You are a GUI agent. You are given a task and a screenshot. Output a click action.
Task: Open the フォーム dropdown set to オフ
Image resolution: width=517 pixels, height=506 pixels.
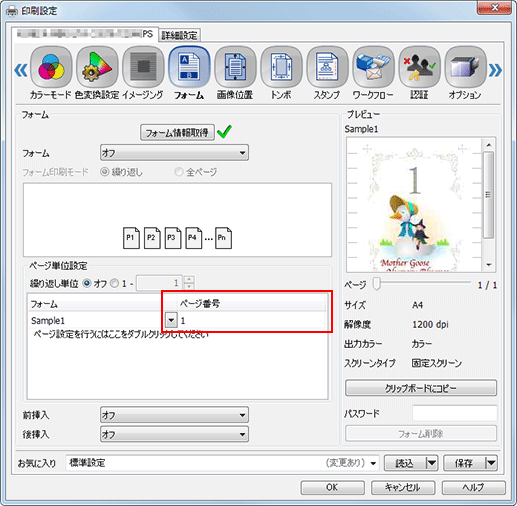click(x=174, y=153)
